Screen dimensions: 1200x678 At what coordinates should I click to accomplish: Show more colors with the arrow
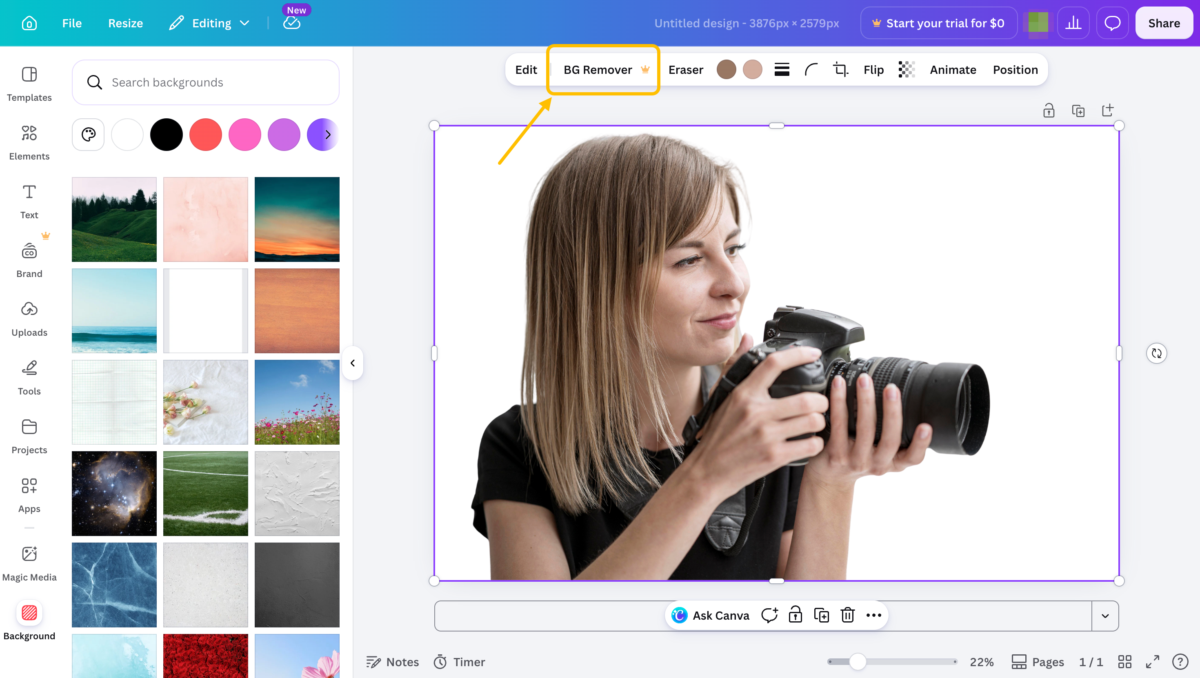tap(327, 134)
